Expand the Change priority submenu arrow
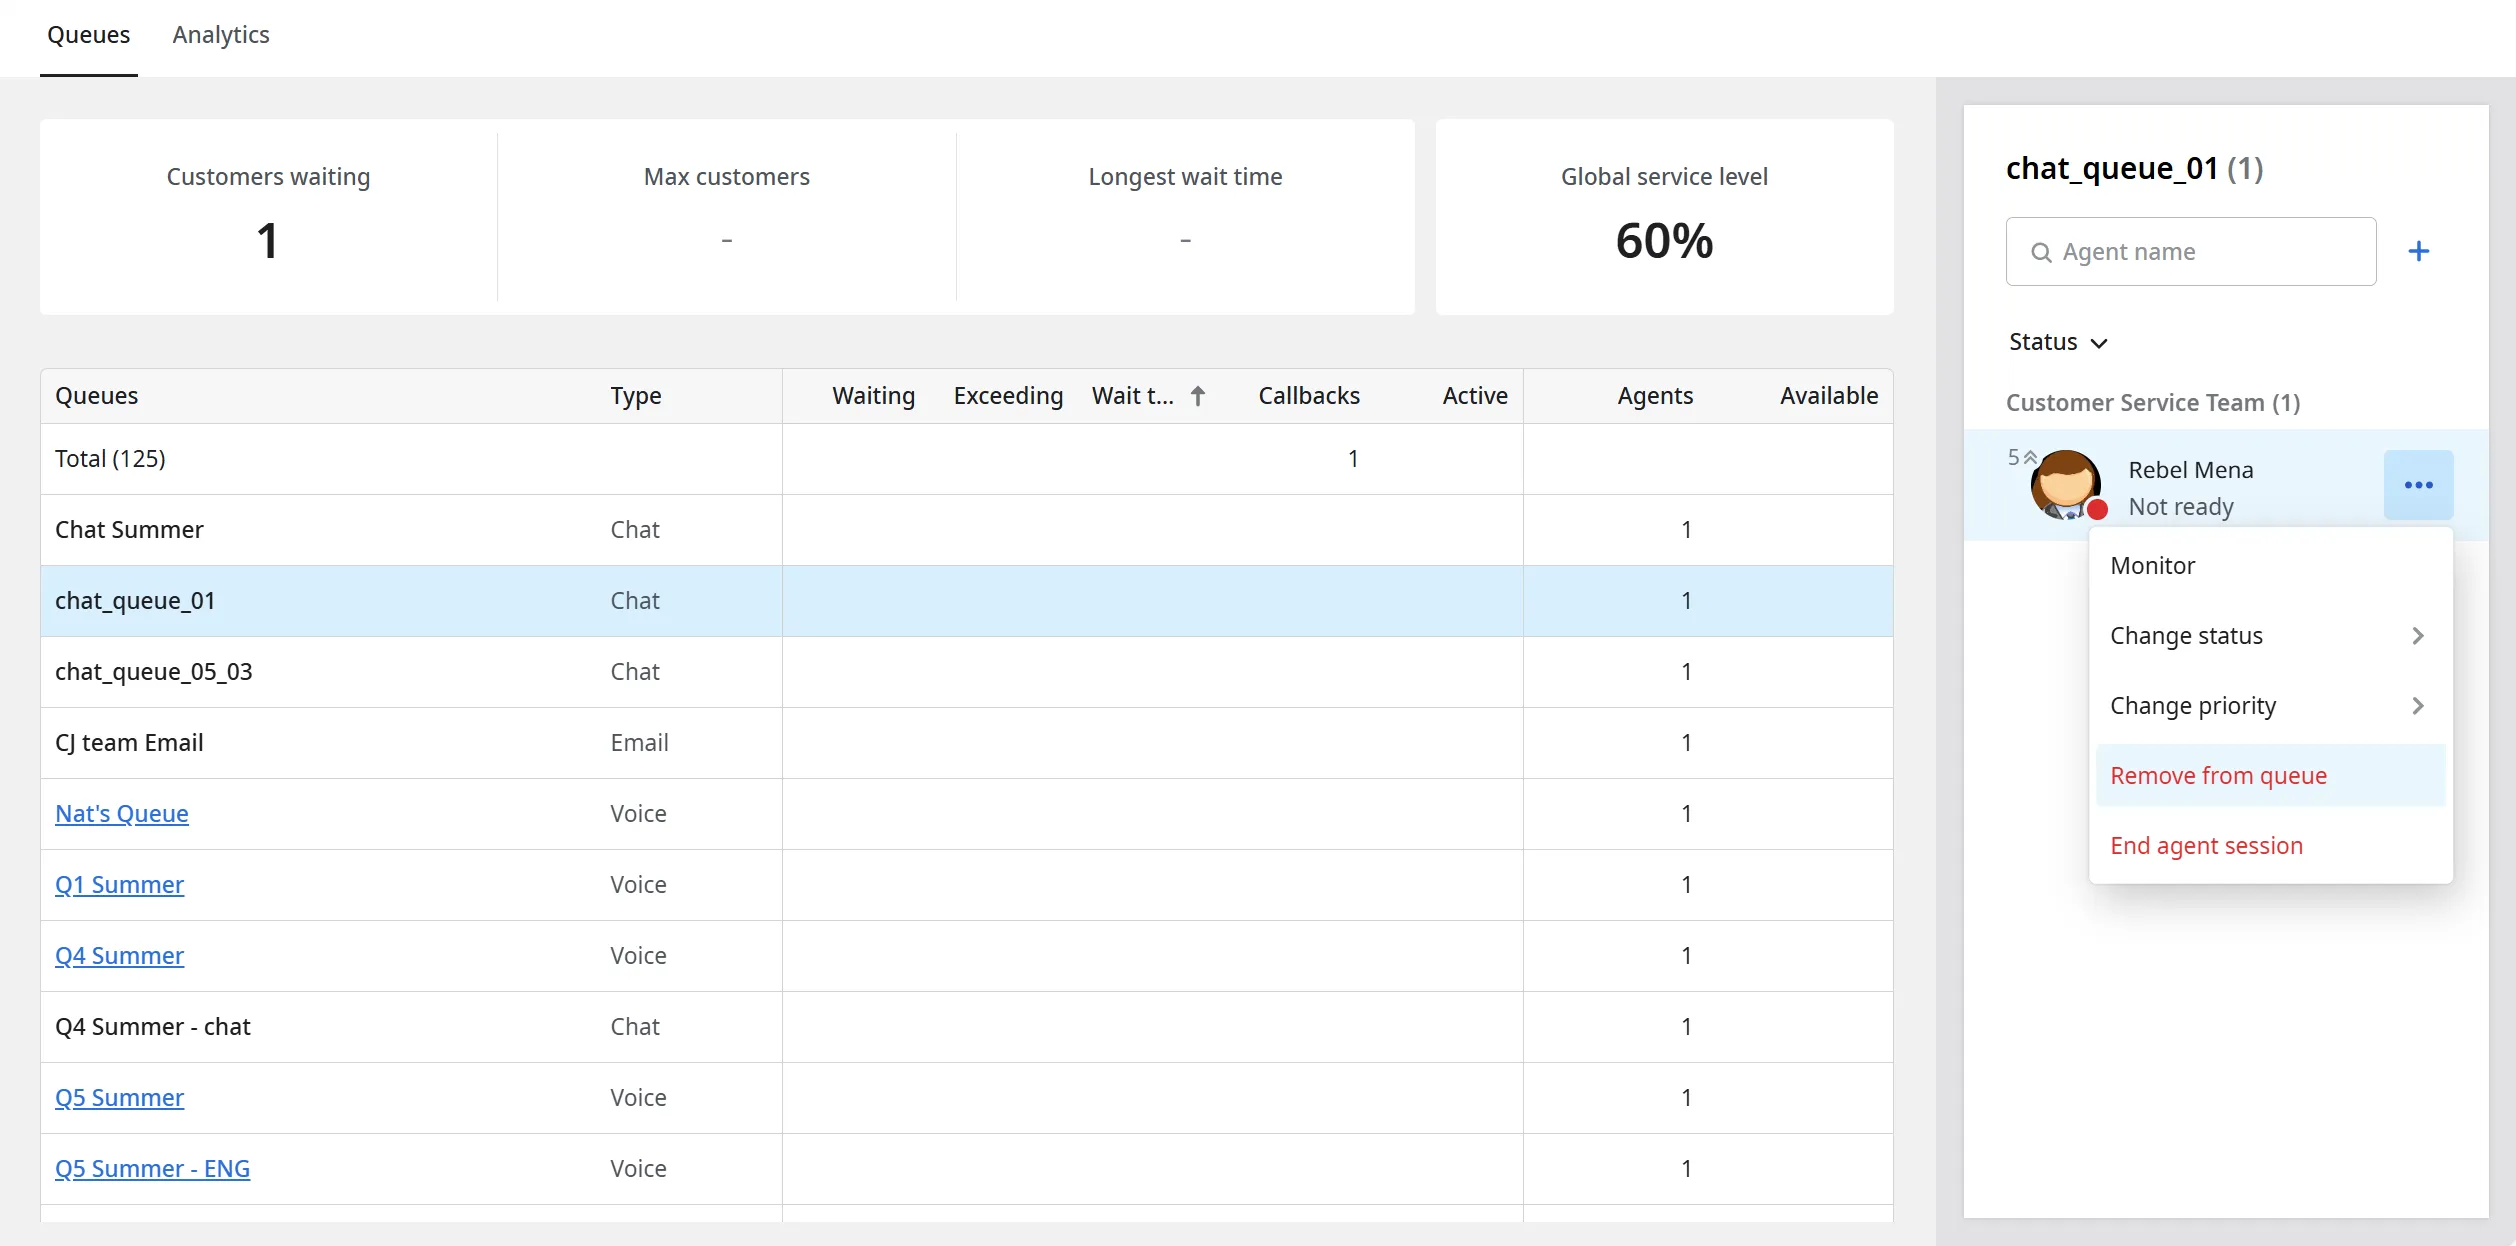 [2418, 706]
